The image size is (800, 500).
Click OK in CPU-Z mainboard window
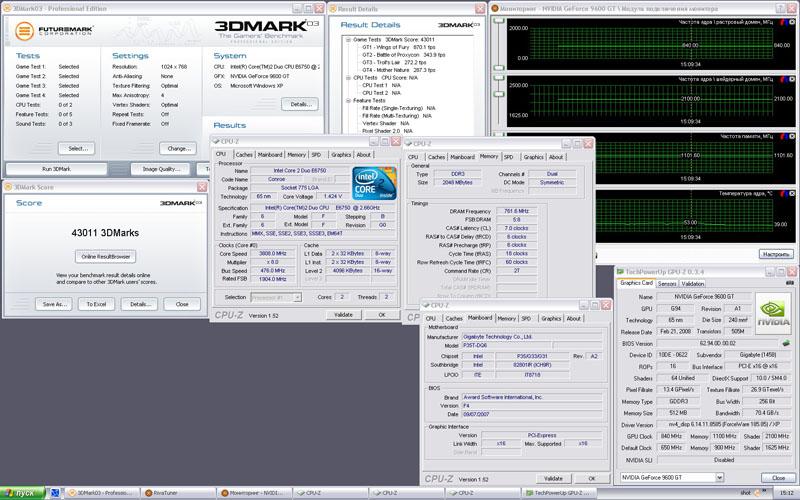pos(592,479)
